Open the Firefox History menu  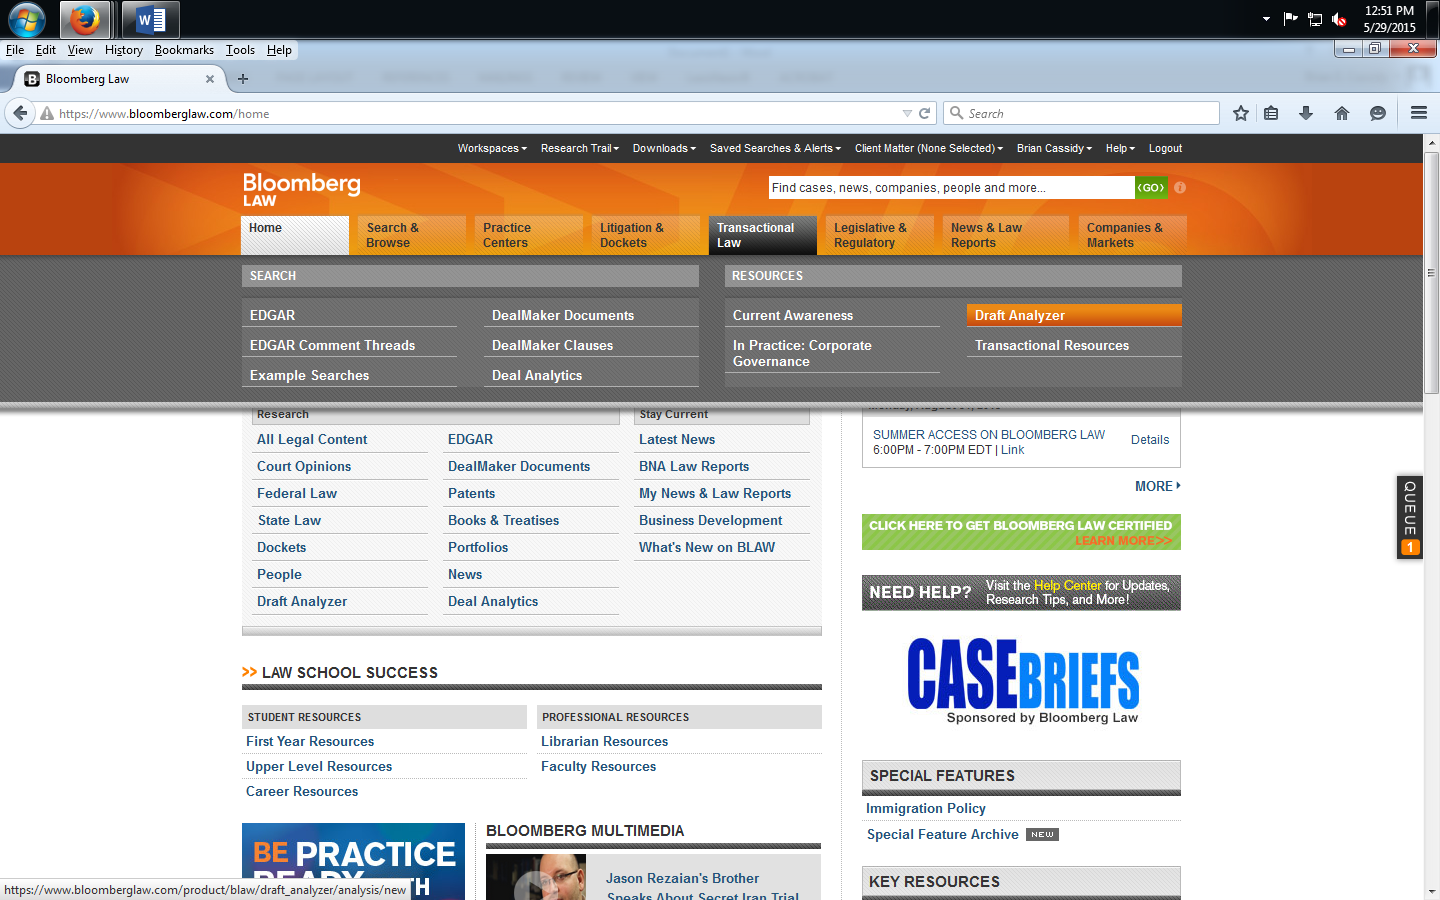coord(124,50)
